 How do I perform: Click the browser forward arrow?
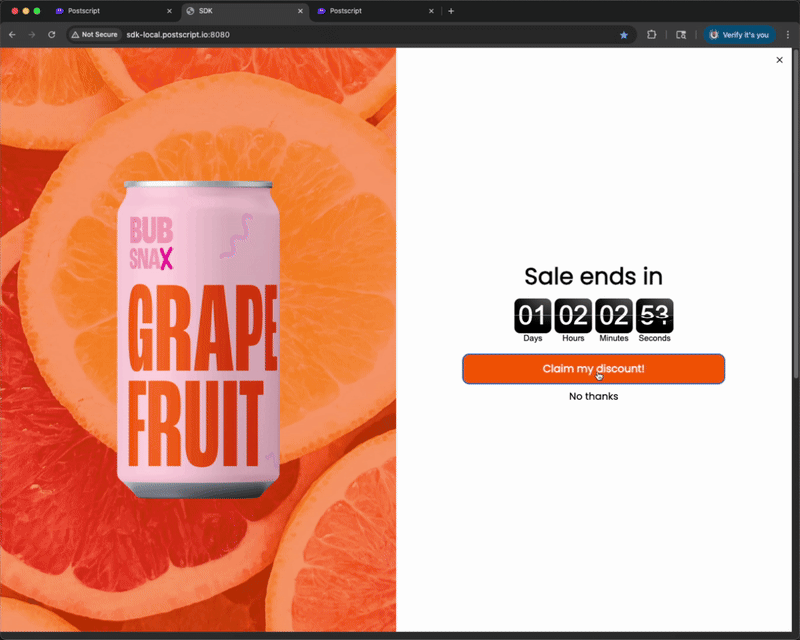tap(32, 35)
